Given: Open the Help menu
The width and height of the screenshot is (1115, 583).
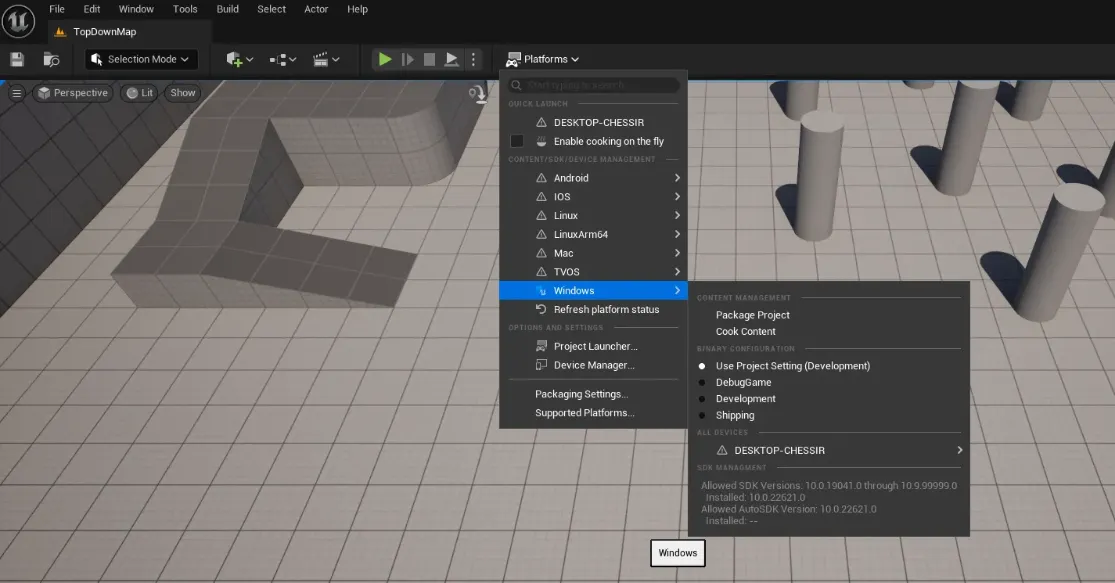Looking at the screenshot, I should point(358,9).
